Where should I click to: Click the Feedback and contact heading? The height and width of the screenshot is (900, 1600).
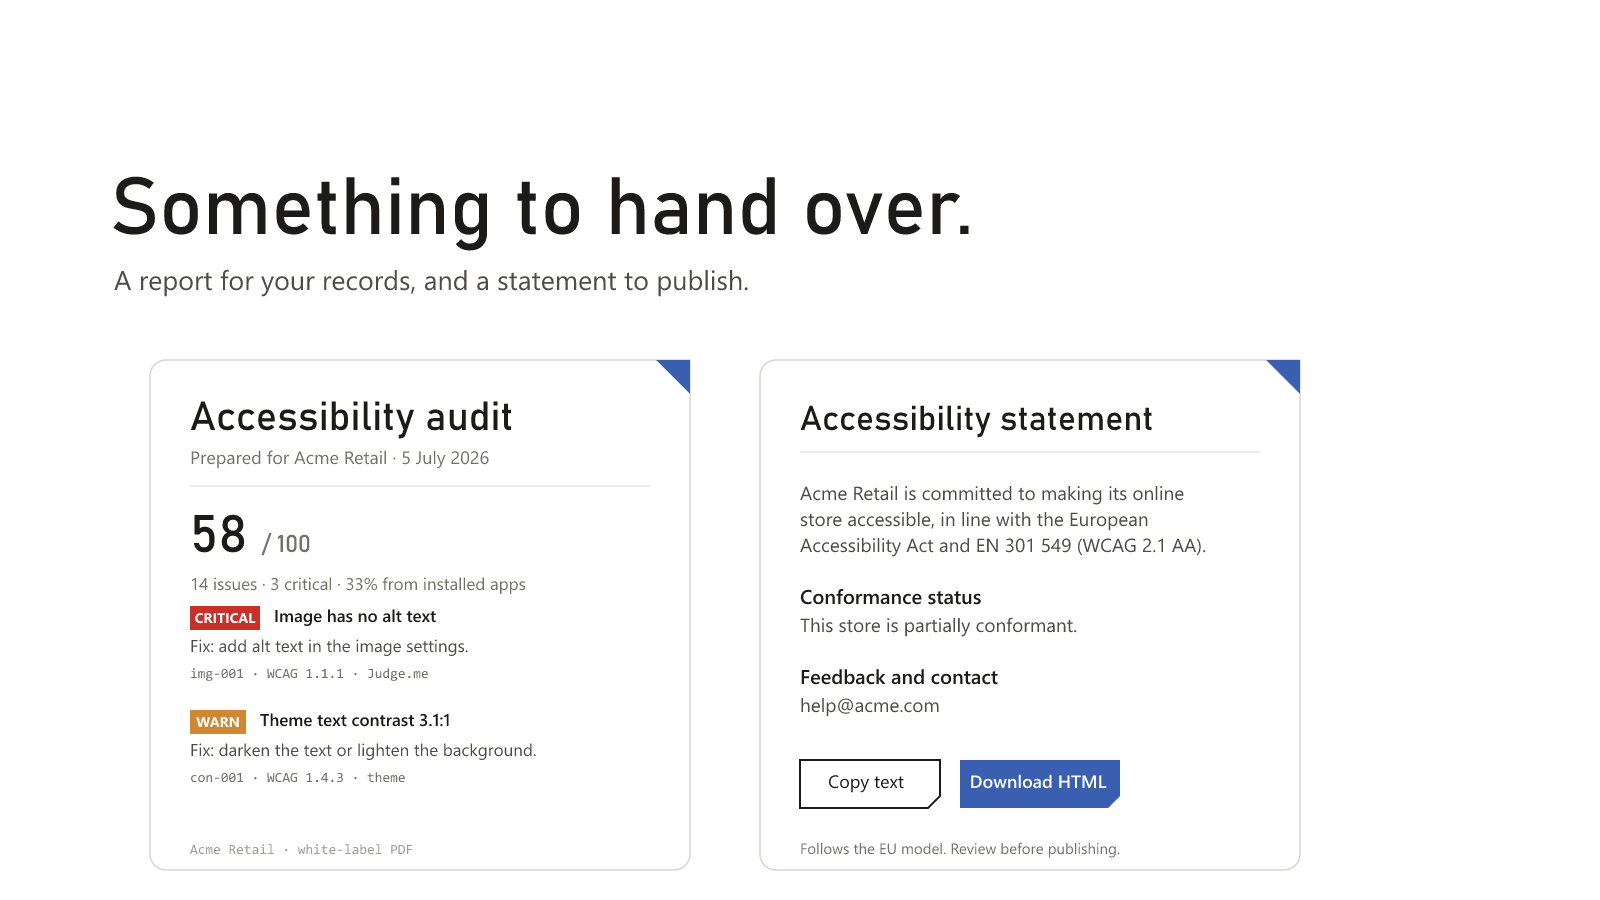tap(898, 678)
